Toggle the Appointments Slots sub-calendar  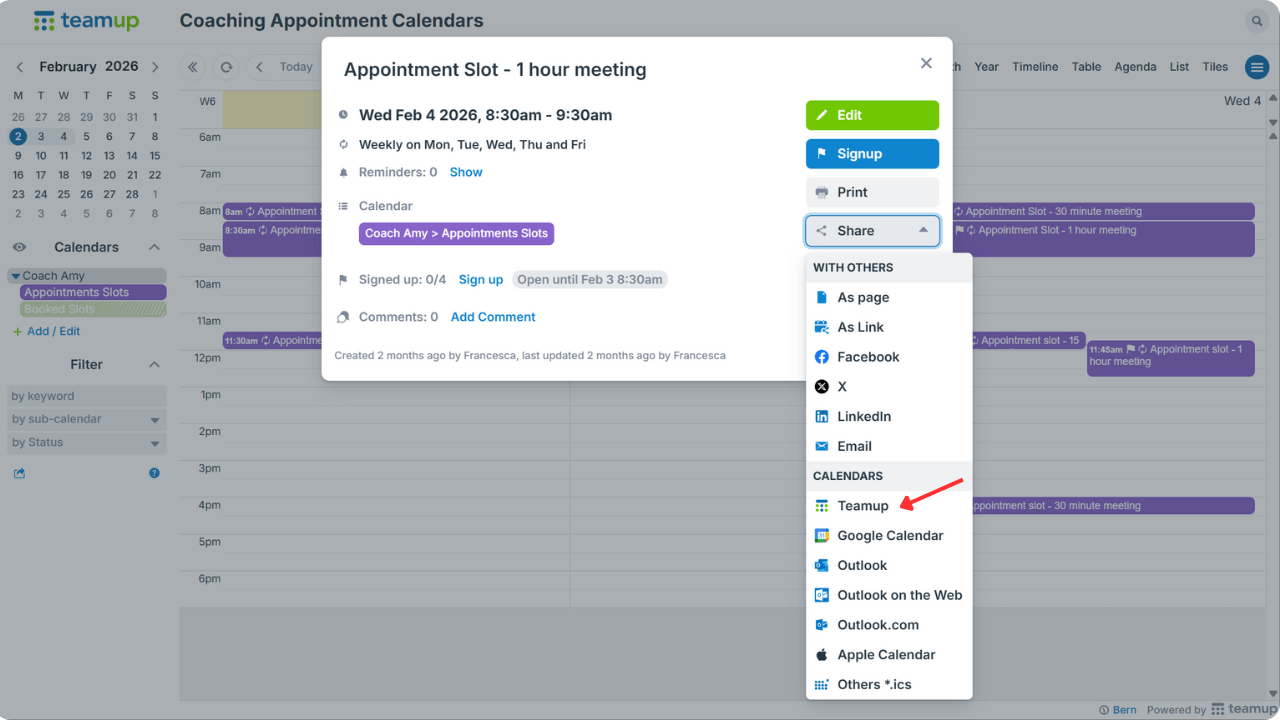(92, 292)
